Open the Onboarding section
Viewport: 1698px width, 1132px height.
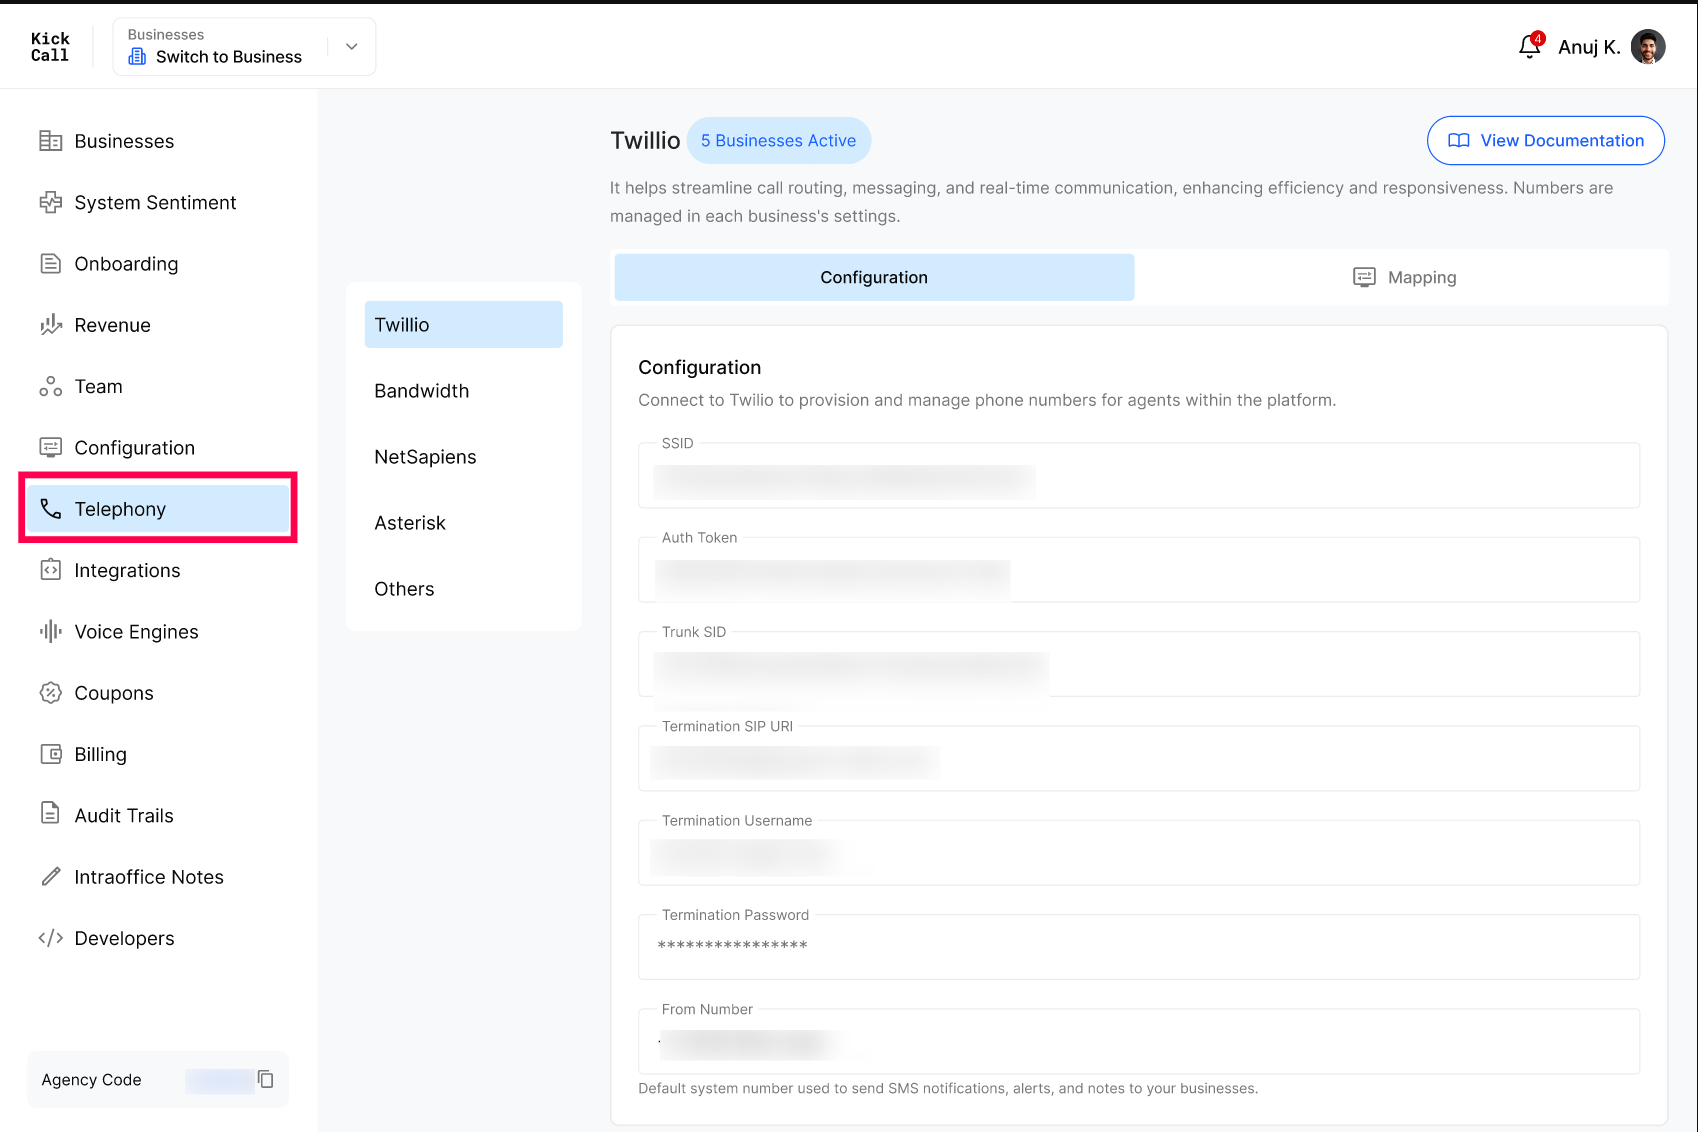[x=158, y=263]
